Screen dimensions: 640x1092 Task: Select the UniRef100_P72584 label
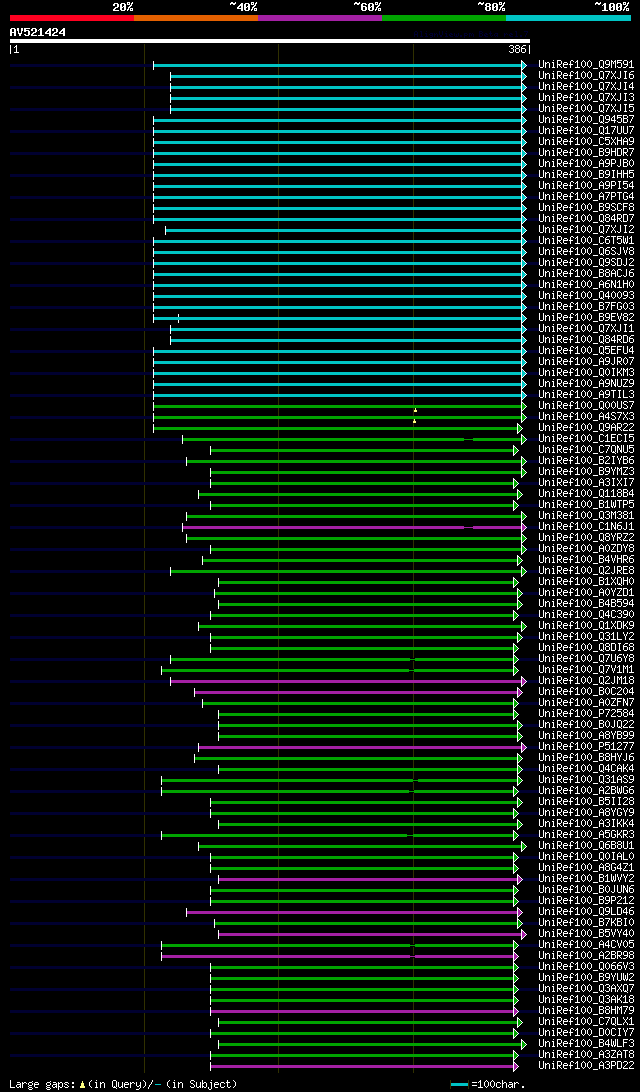point(586,714)
